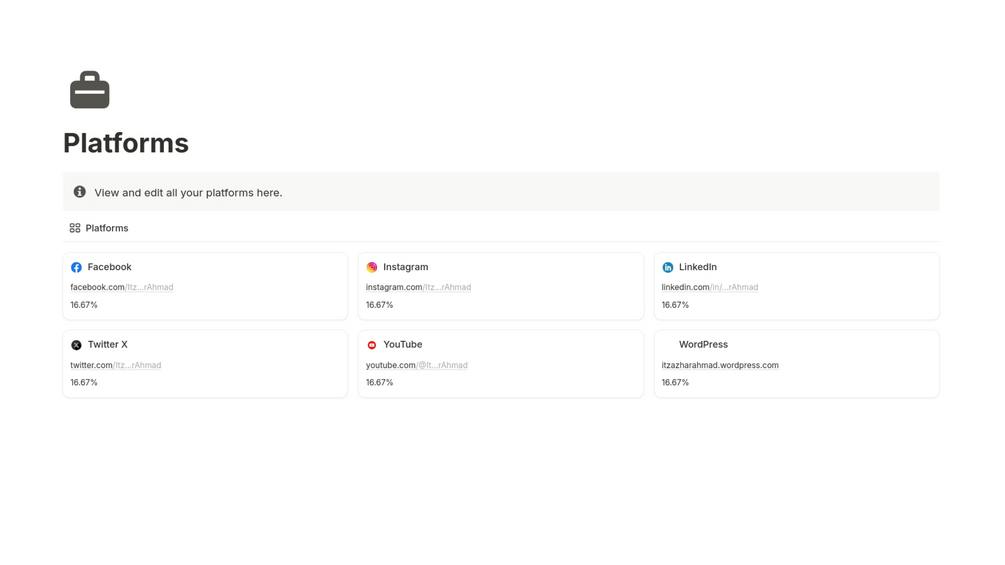Open the YouTube card title
1005x565 pixels.
coord(402,344)
